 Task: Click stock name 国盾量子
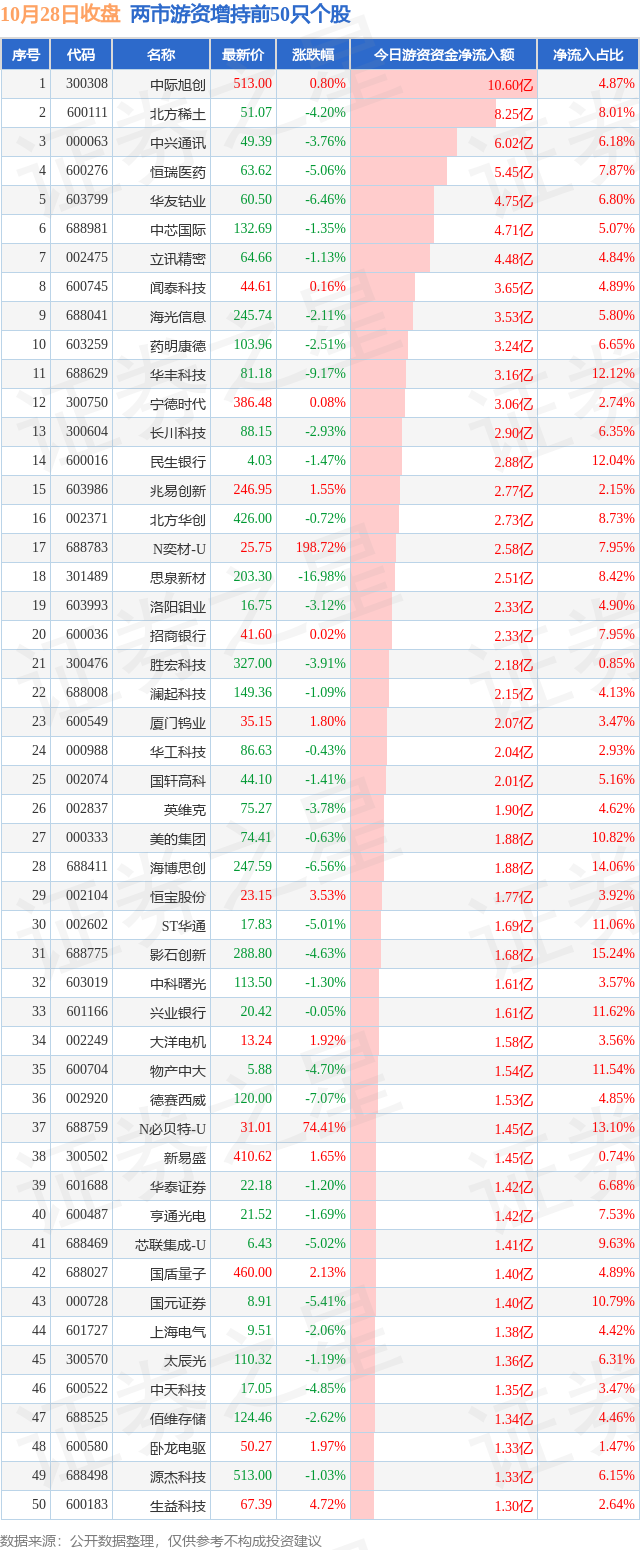[178, 1274]
